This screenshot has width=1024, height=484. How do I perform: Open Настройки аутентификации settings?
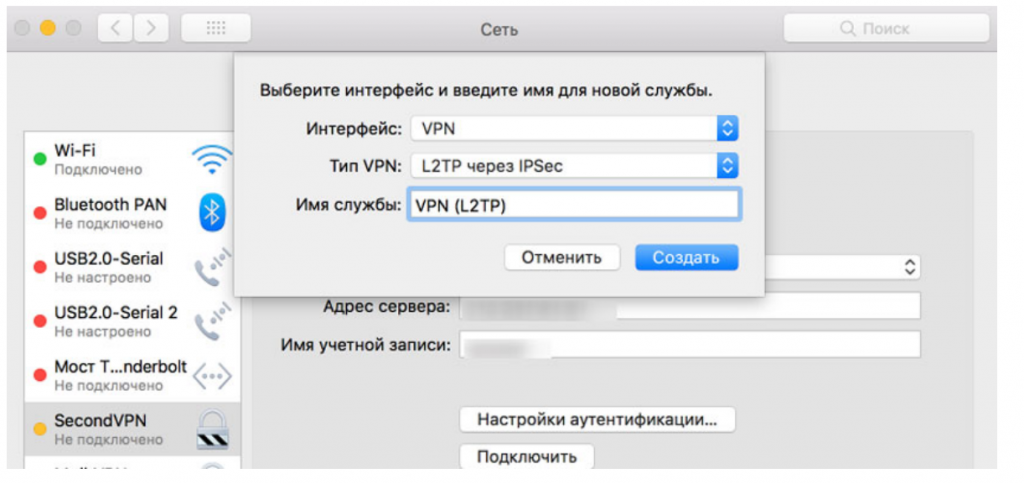tap(597, 419)
